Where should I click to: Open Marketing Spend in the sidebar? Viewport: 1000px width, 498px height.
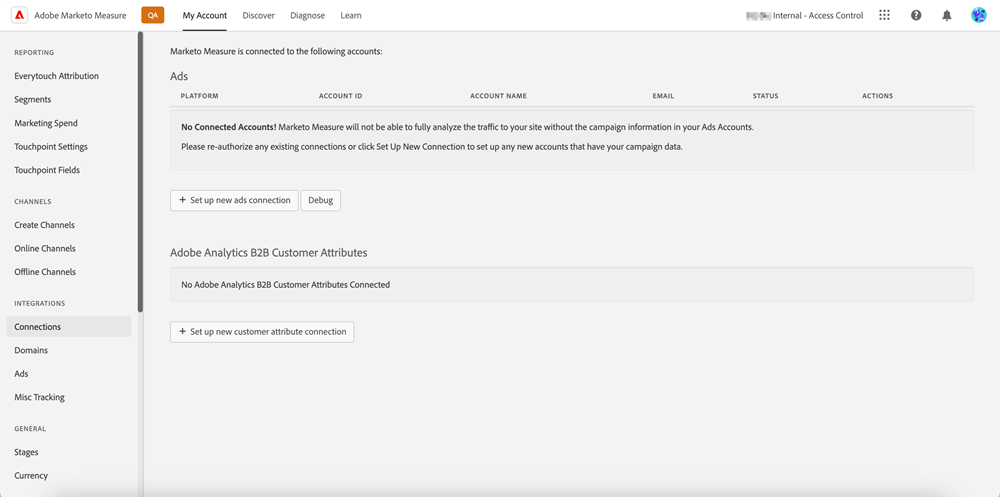[46, 123]
